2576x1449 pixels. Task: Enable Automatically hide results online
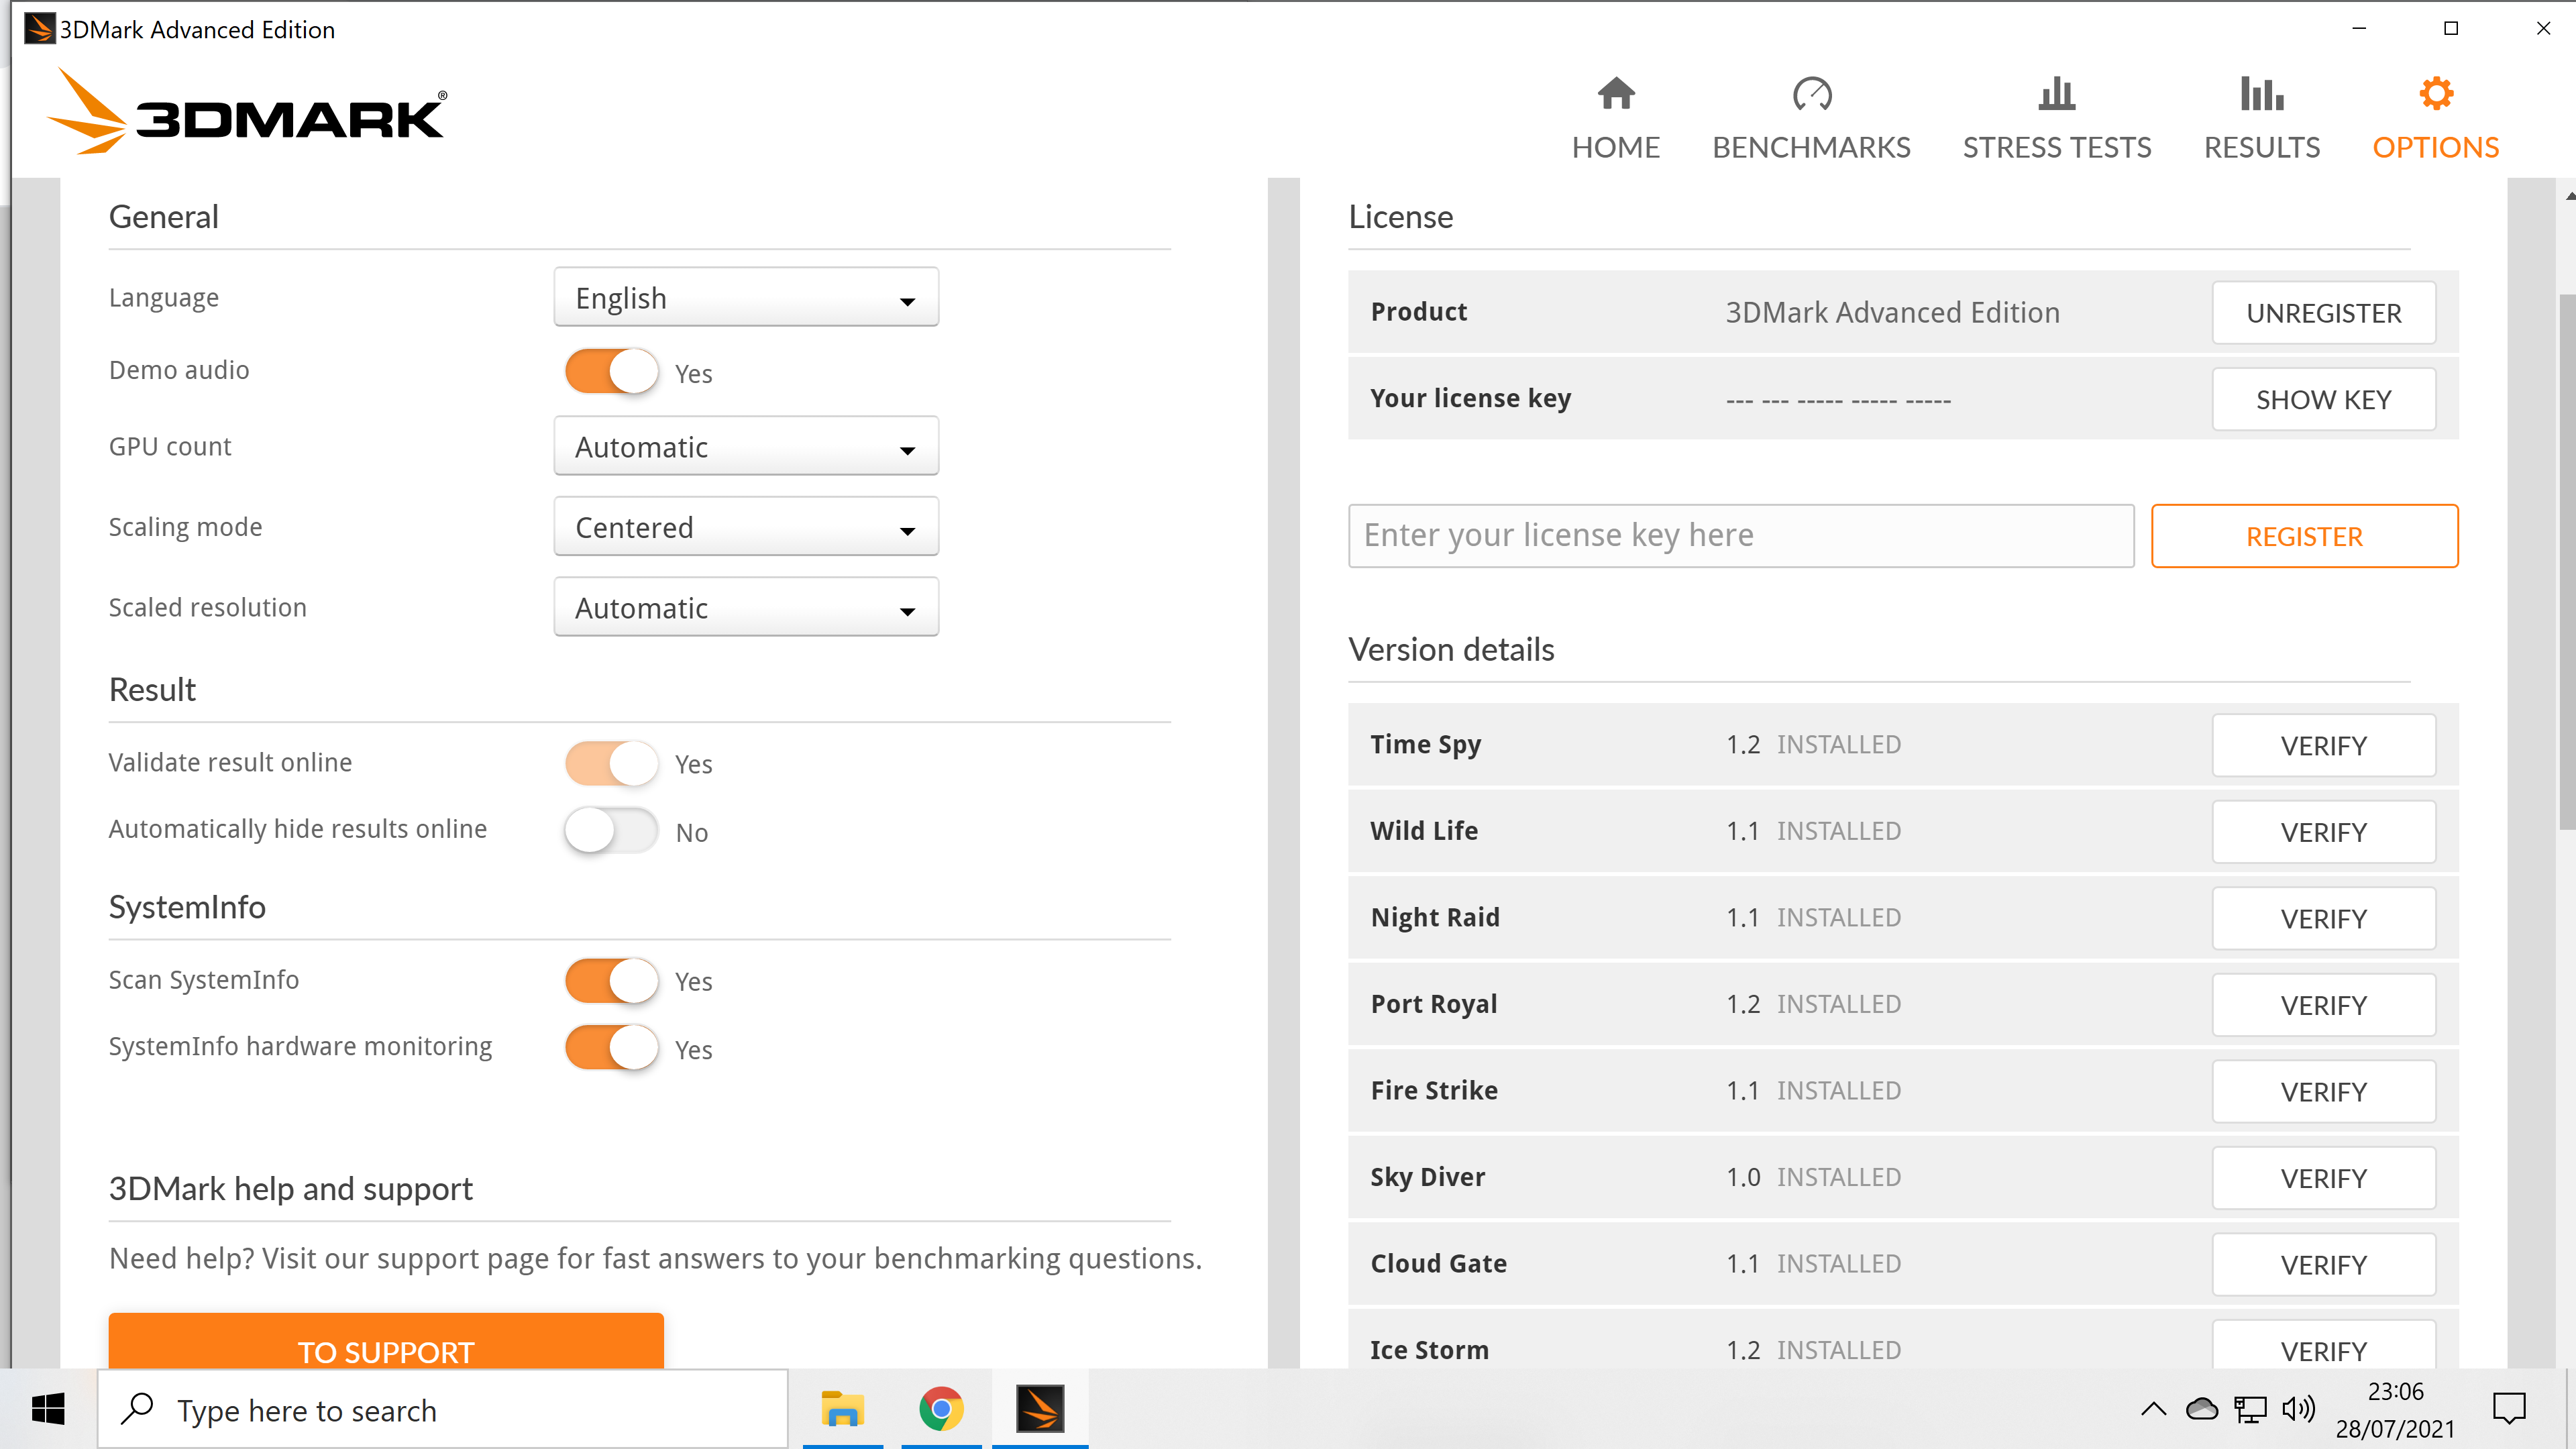(x=611, y=831)
